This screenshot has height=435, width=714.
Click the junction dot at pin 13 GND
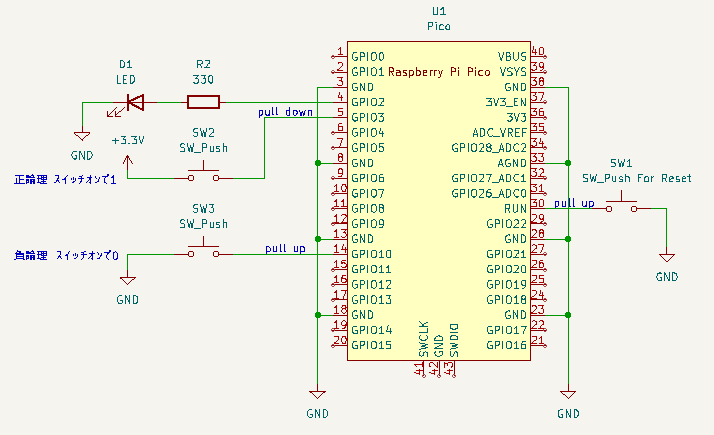click(x=318, y=239)
